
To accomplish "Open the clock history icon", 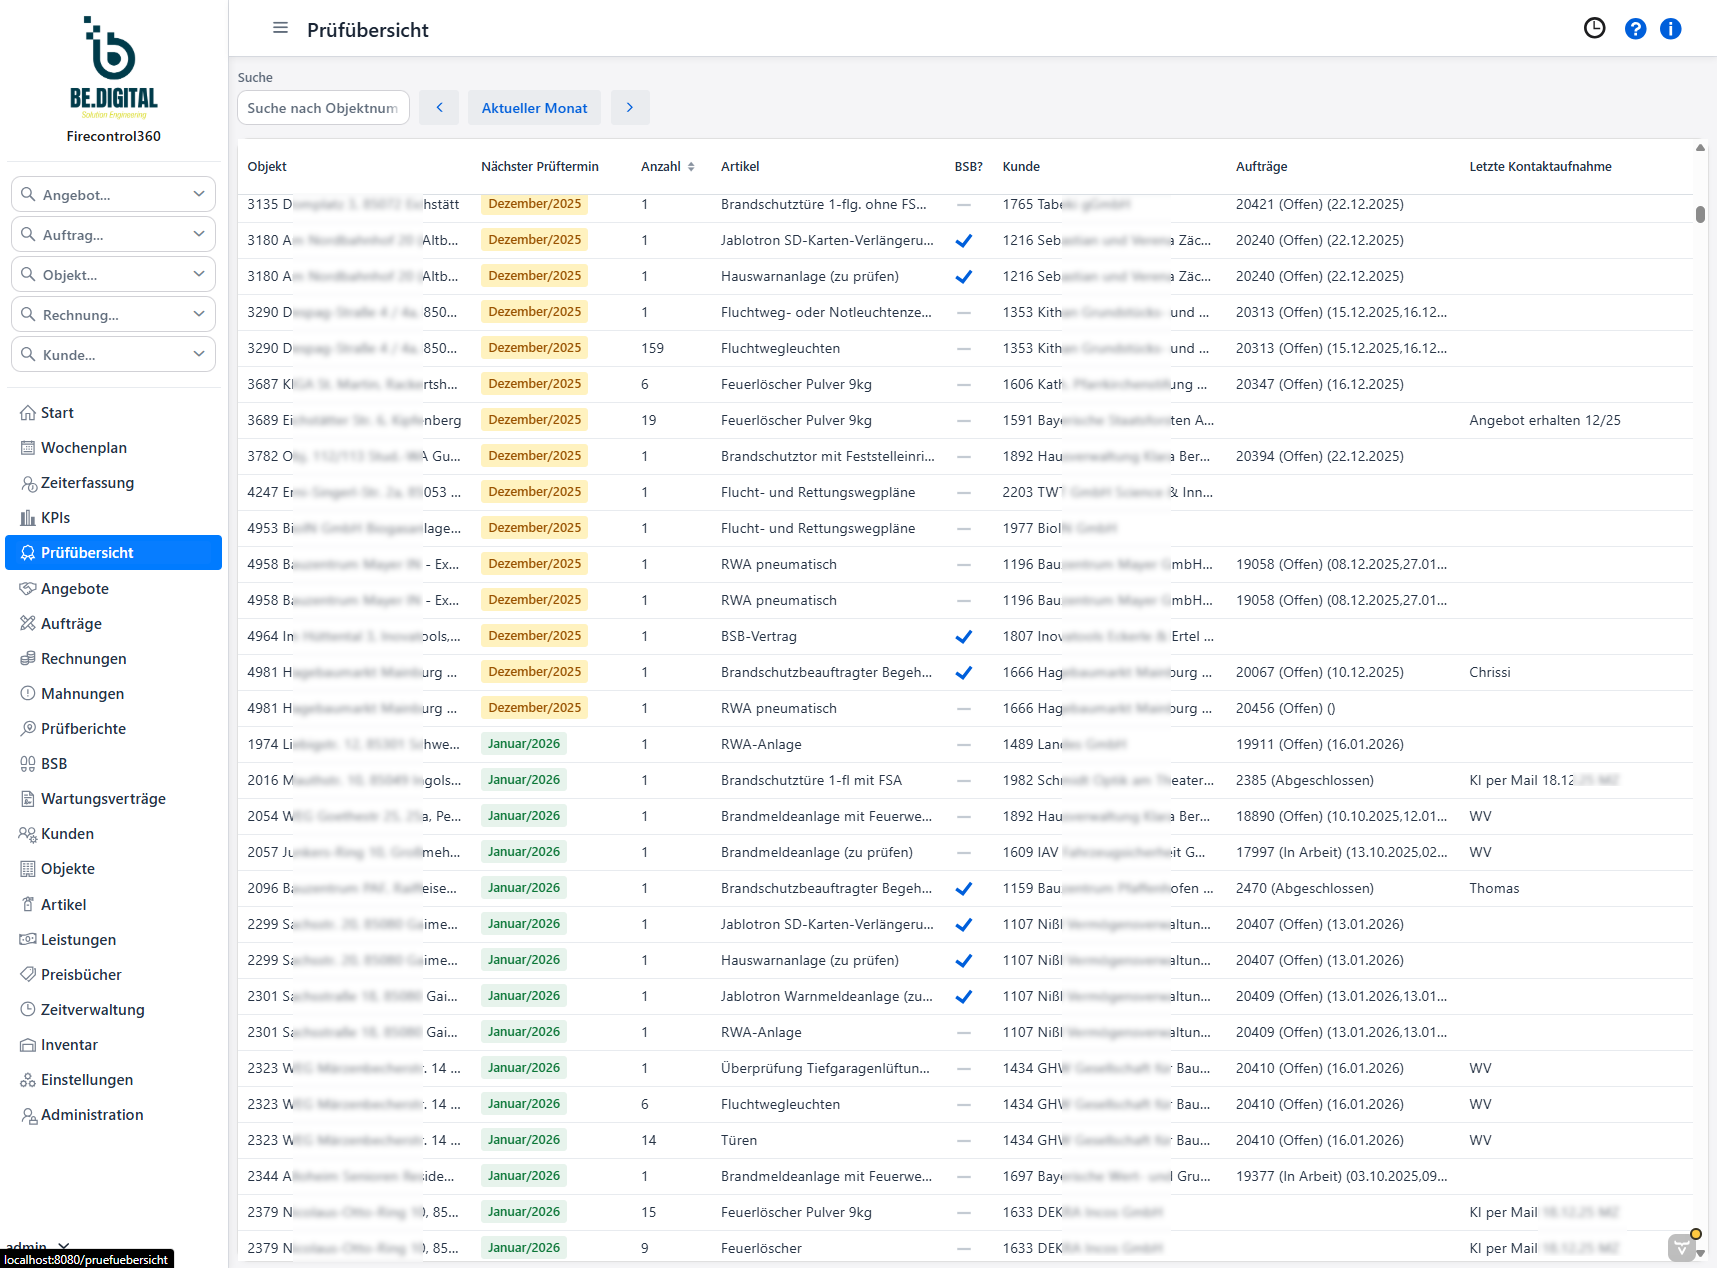I will [1594, 28].
